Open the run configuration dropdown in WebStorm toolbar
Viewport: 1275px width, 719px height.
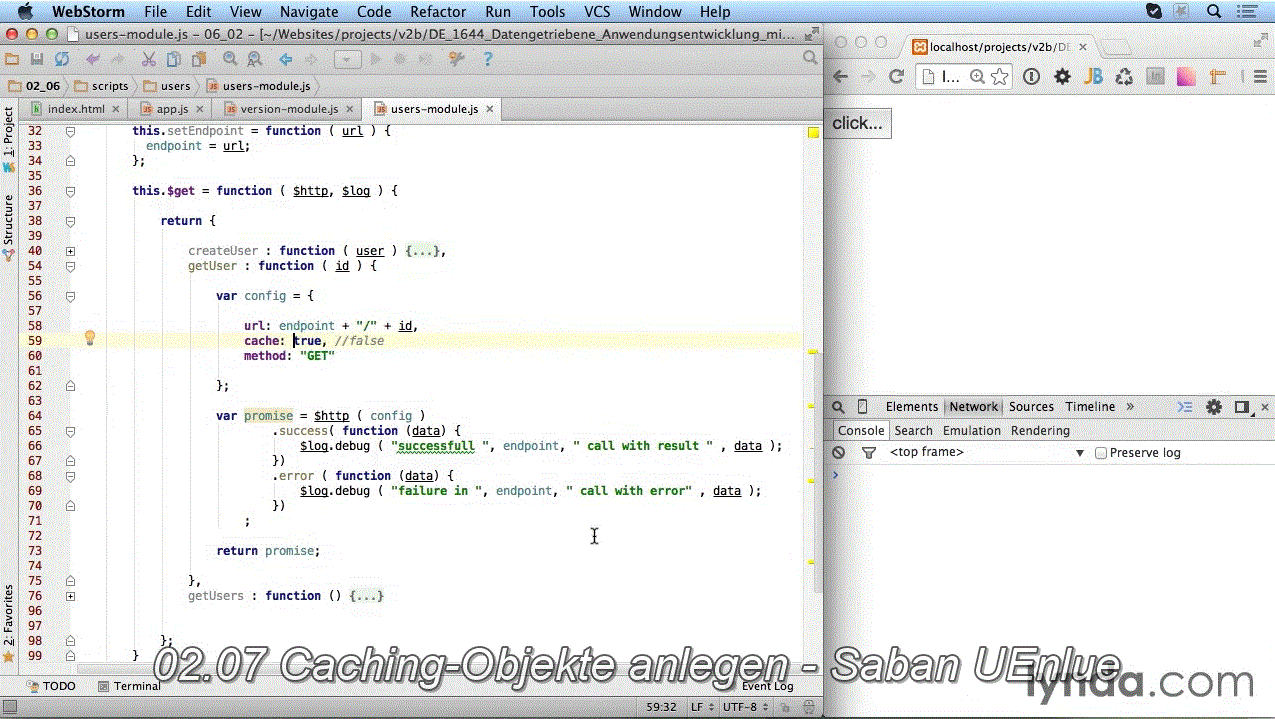click(x=347, y=60)
